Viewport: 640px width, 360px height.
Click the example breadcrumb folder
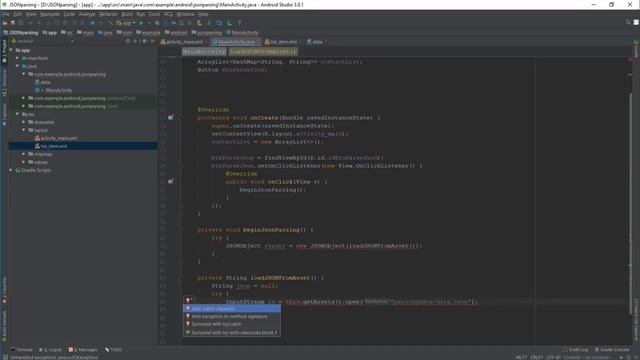(148, 33)
